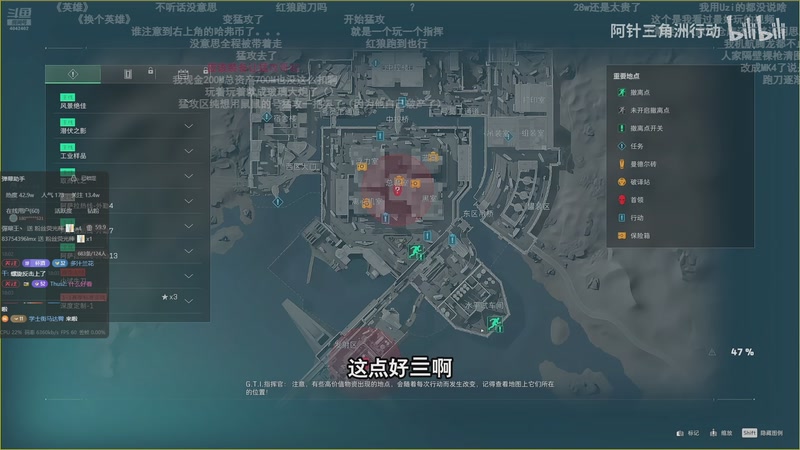
Task: Click the 首领 legend entry
Action: coord(630,199)
